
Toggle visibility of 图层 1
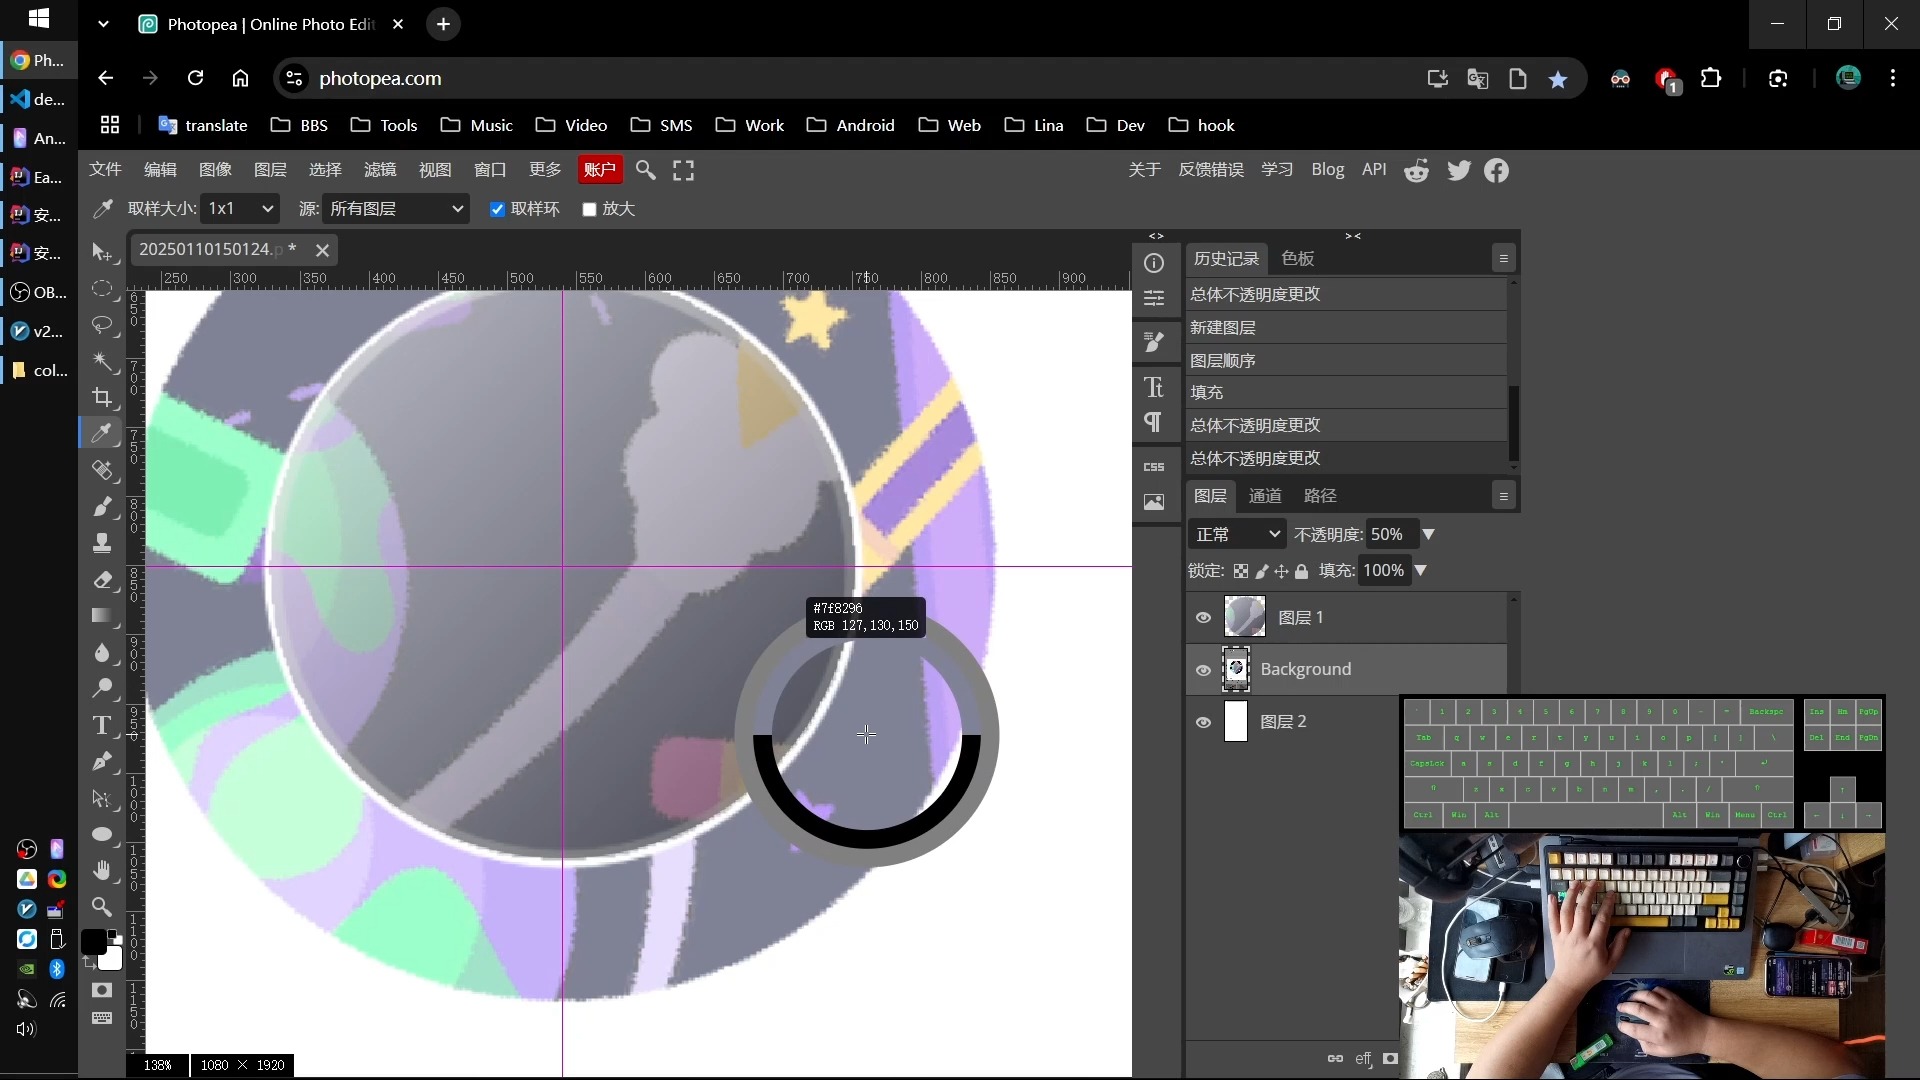click(1201, 616)
